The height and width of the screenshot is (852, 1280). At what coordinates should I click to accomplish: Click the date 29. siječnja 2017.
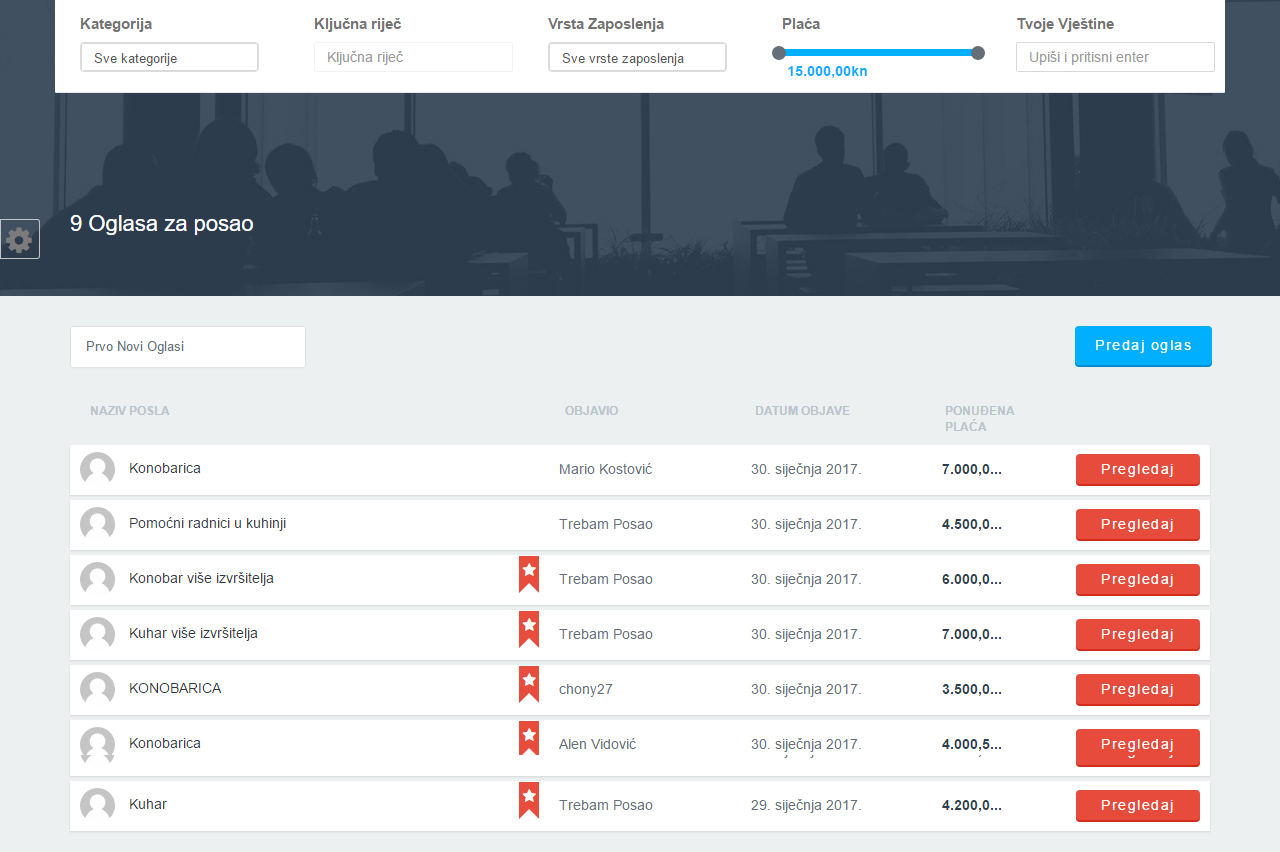point(806,805)
